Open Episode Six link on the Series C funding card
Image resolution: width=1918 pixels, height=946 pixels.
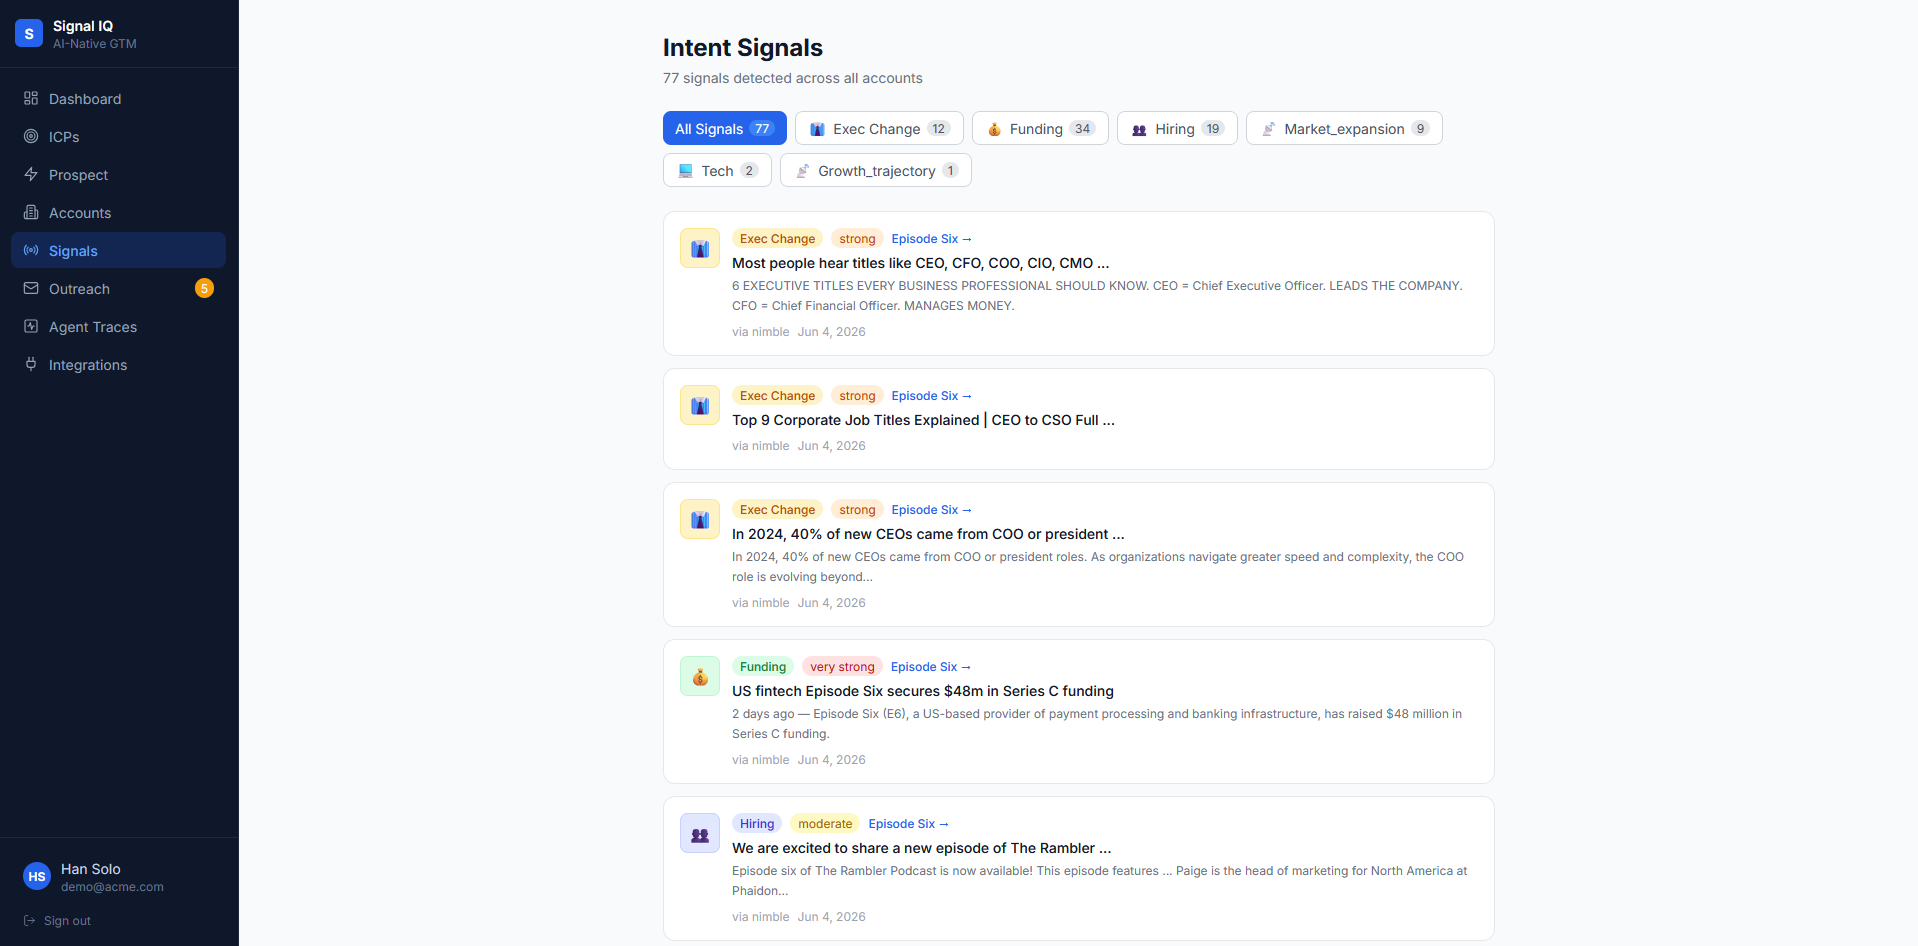click(930, 667)
